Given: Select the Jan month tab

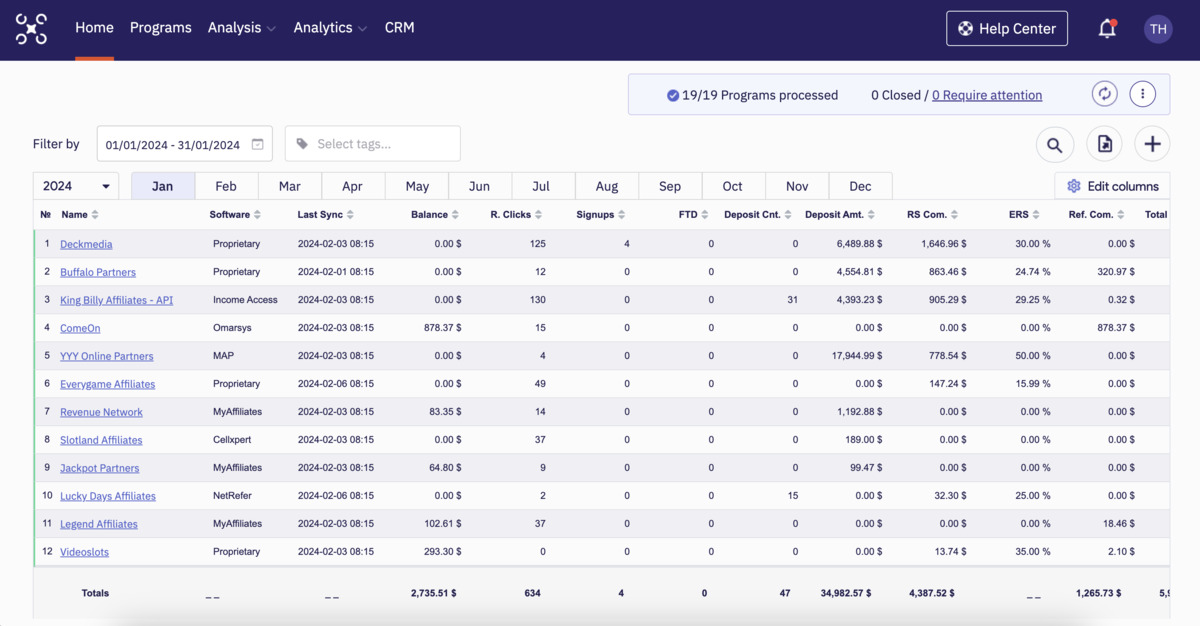Looking at the screenshot, I should (163, 186).
